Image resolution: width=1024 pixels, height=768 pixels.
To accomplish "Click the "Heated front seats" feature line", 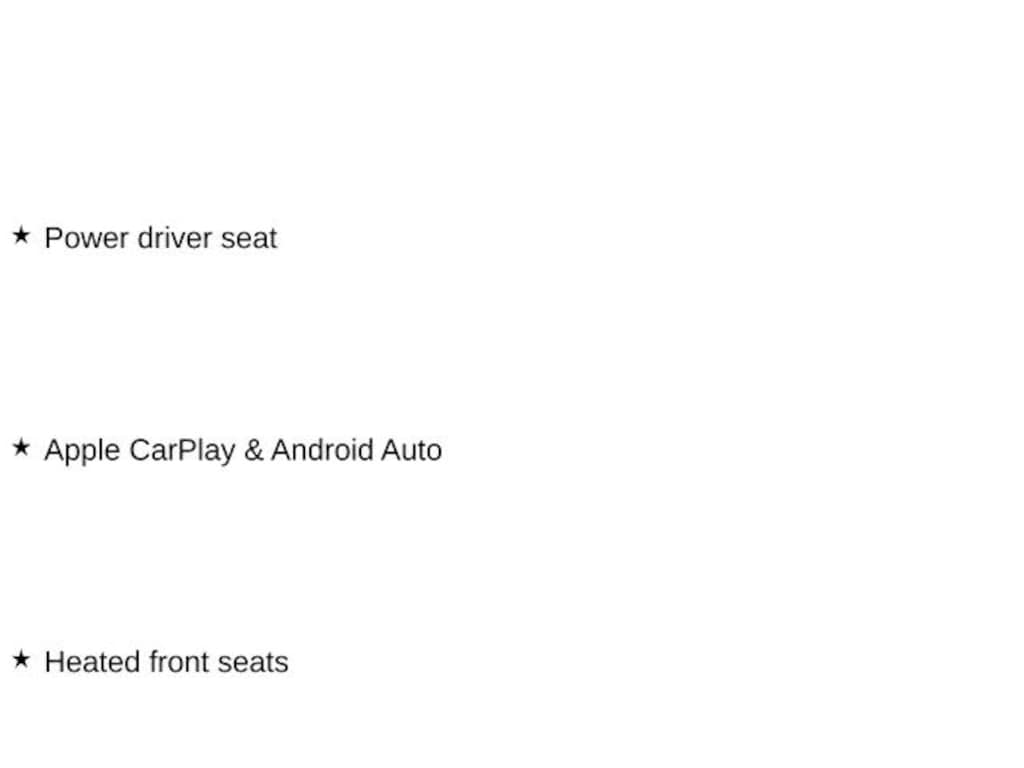I will click(x=166, y=662).
